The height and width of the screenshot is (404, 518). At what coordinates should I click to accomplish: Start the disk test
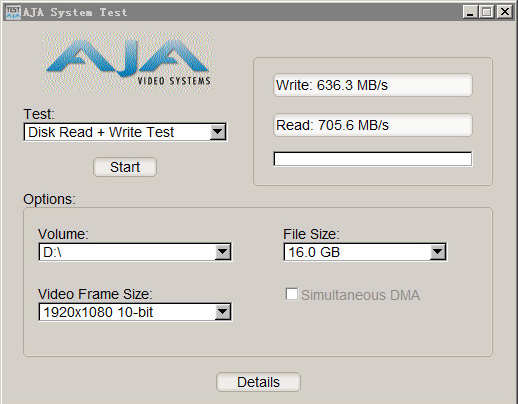(x=125, y=167)
